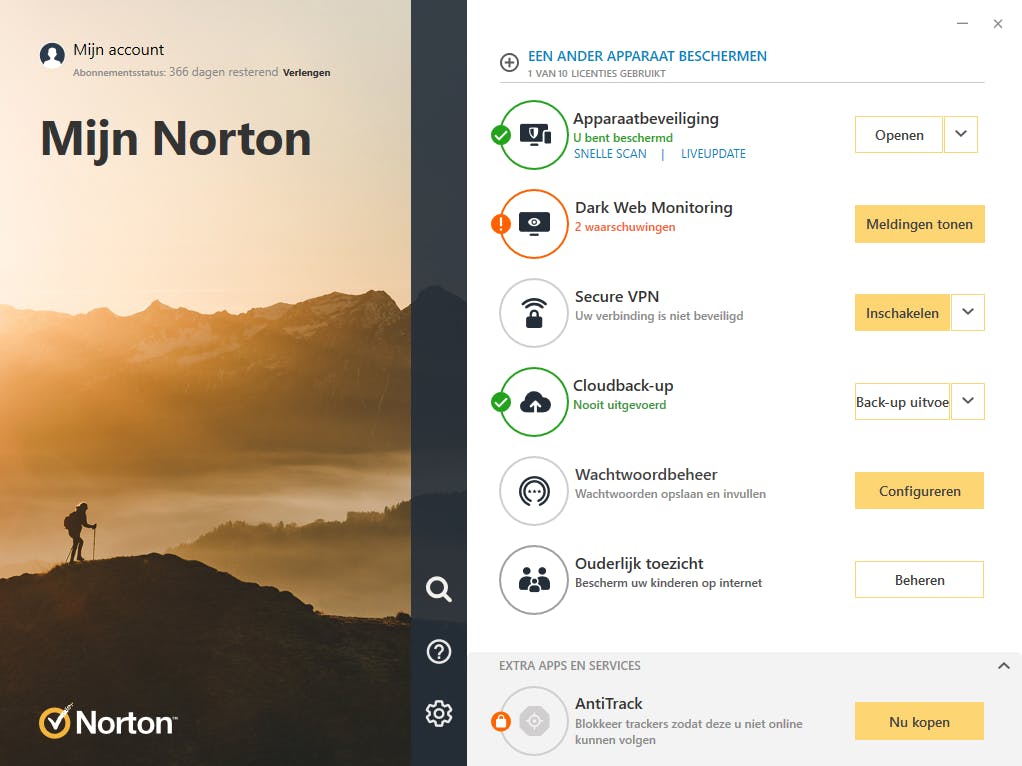Collapse the Extra apps en services section
Image resolution: width=1022 pixels, height=766 pixels.
pyautogui.click(x=1004, y=666)
